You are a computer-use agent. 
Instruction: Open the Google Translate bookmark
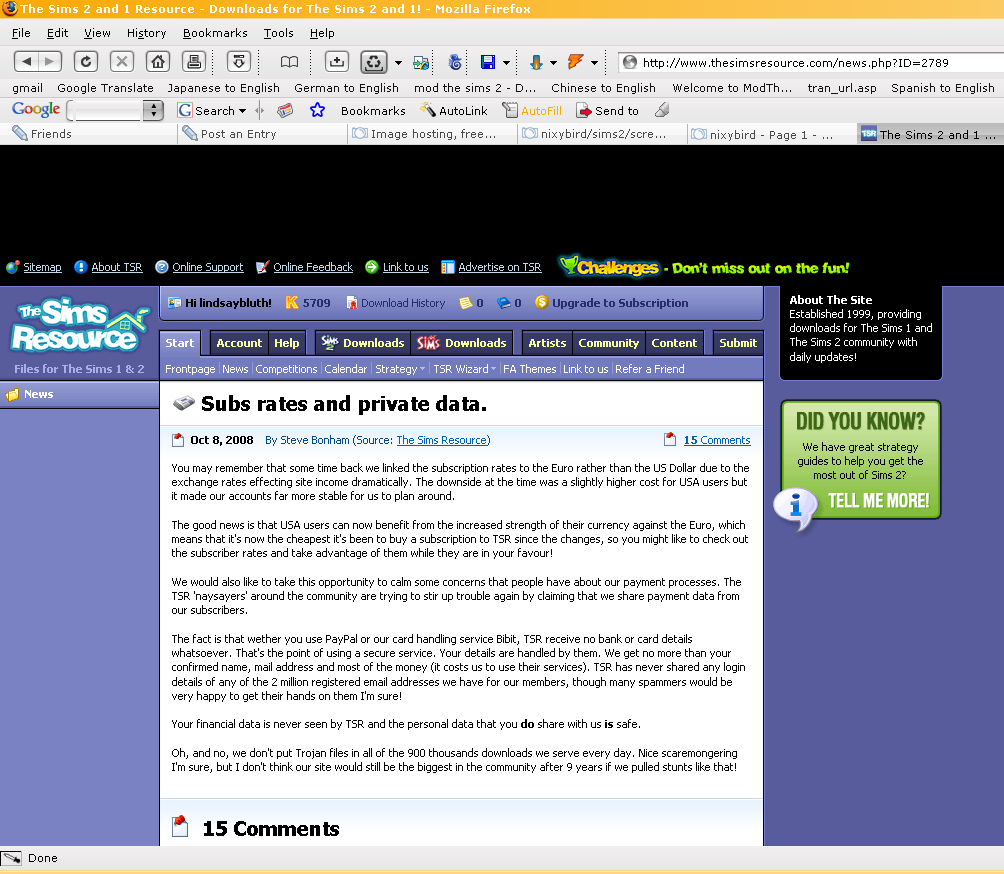click(x=105, y=88)
